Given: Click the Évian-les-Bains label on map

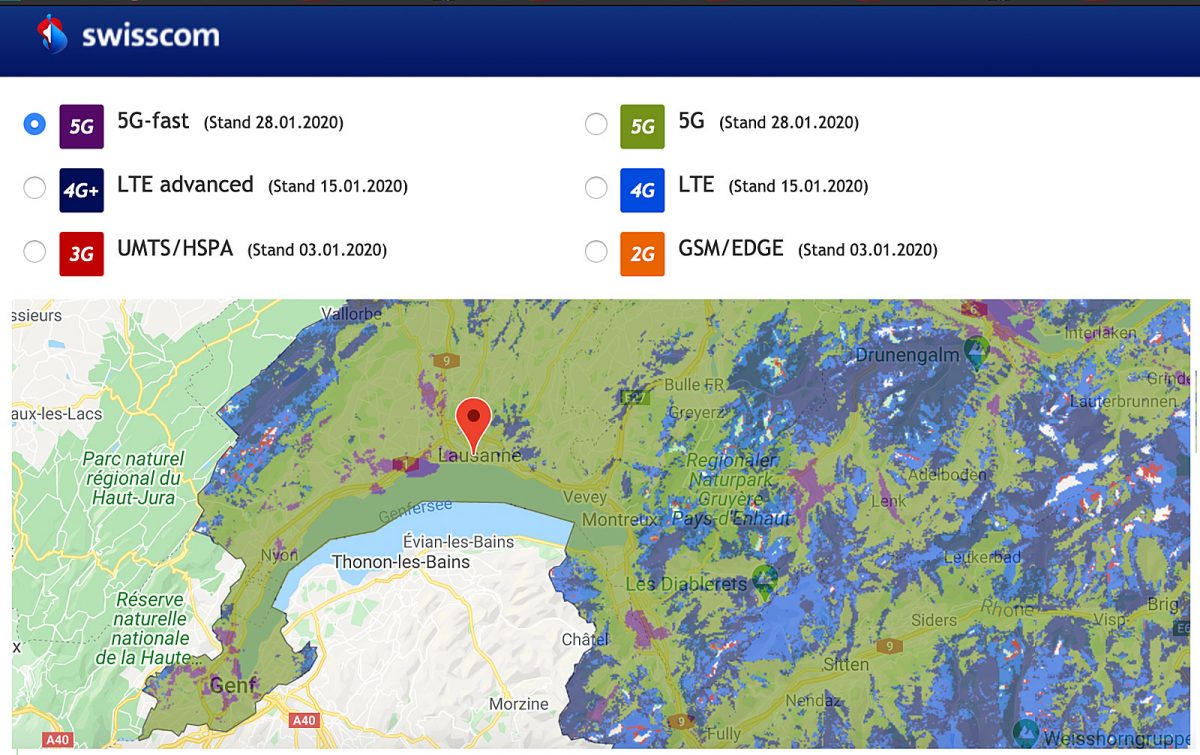Looking at the screenshot, I should [458, 542].
